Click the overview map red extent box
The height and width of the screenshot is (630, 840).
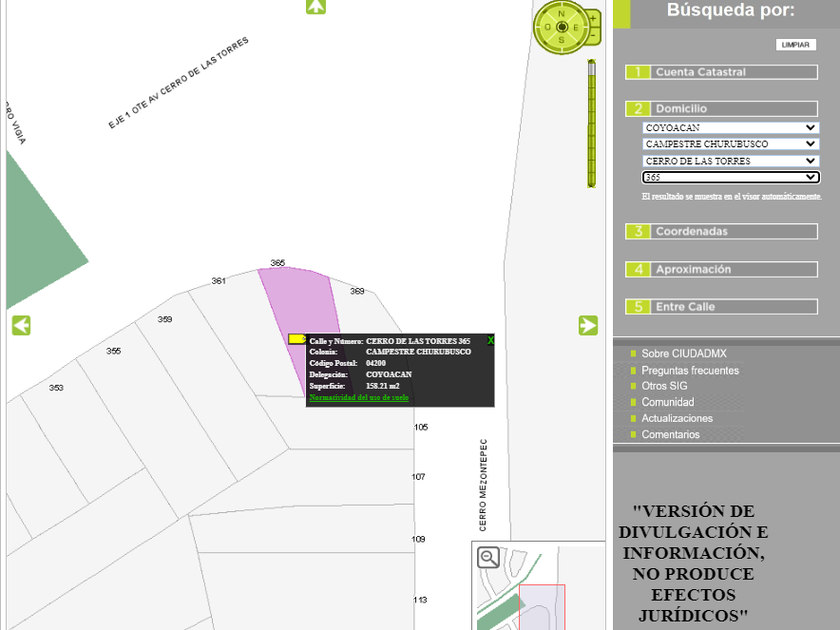542,607
